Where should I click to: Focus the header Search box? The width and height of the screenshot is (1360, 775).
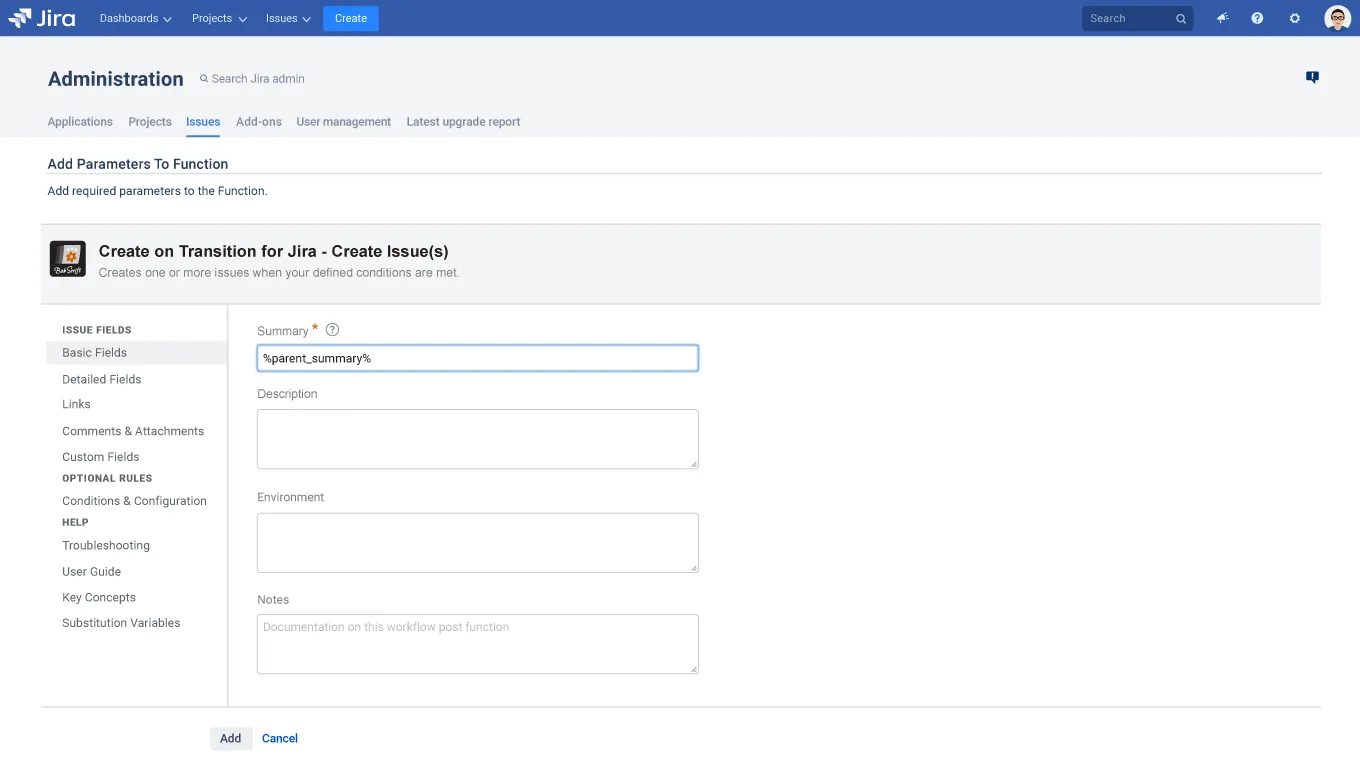coord(1138,18)
